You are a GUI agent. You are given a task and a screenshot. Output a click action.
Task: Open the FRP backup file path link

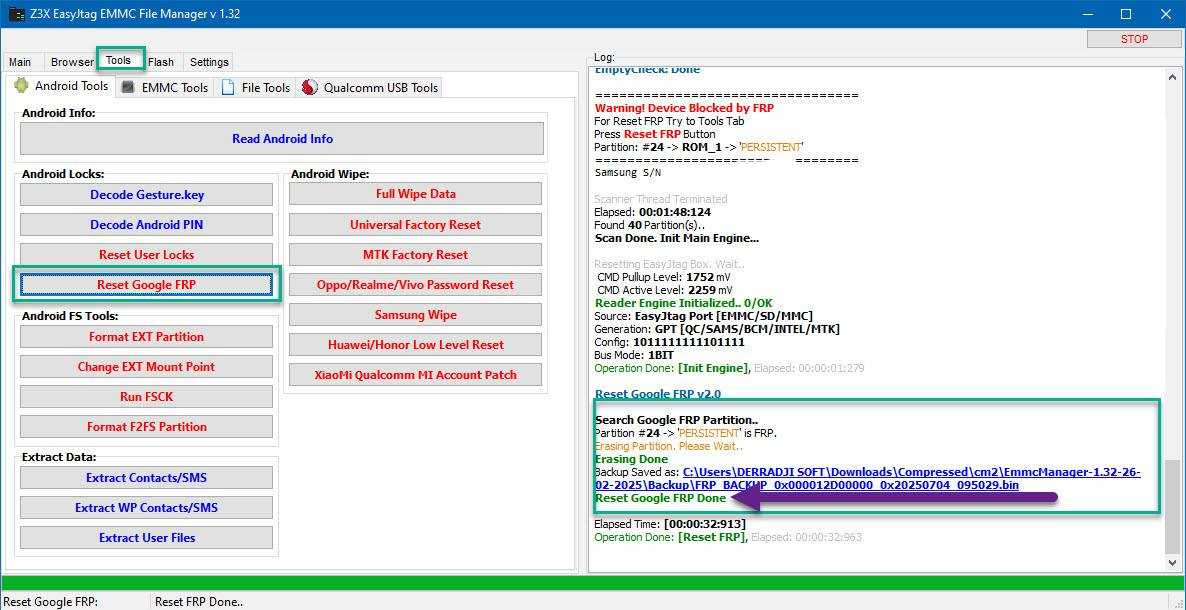pos(867,478)
